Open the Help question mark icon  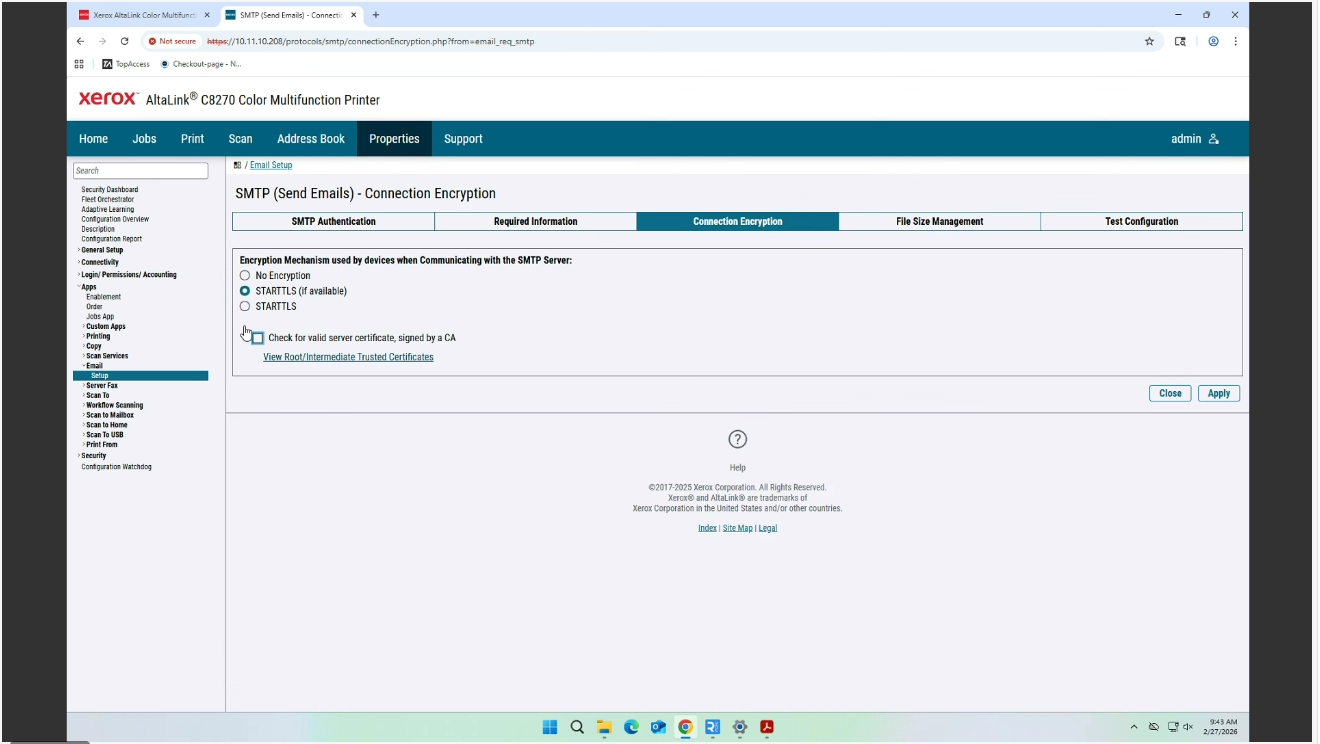point(738,439)
